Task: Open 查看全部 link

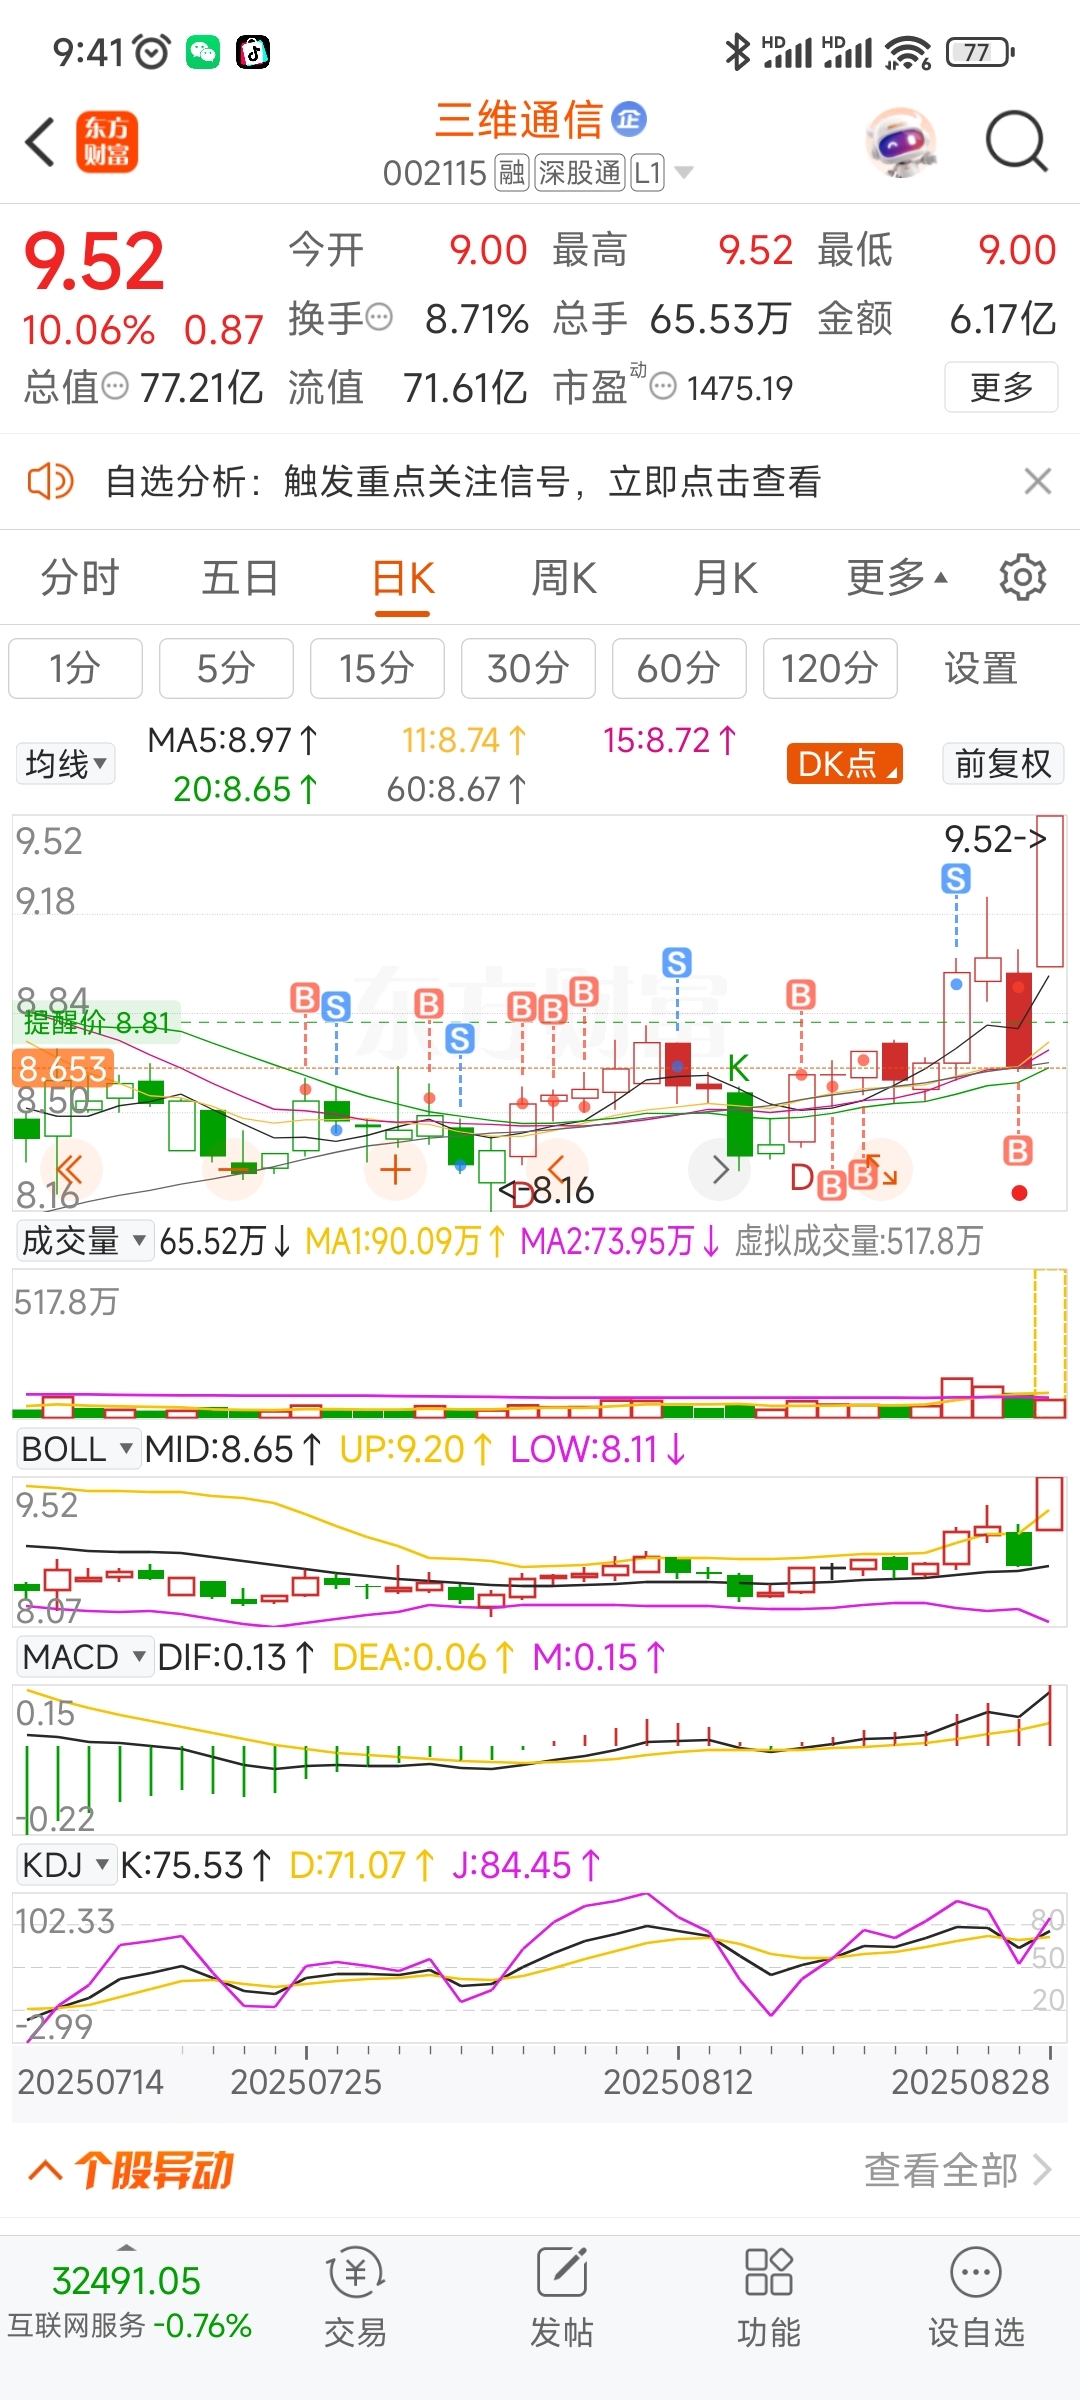Action: (x=957, y=2170)
